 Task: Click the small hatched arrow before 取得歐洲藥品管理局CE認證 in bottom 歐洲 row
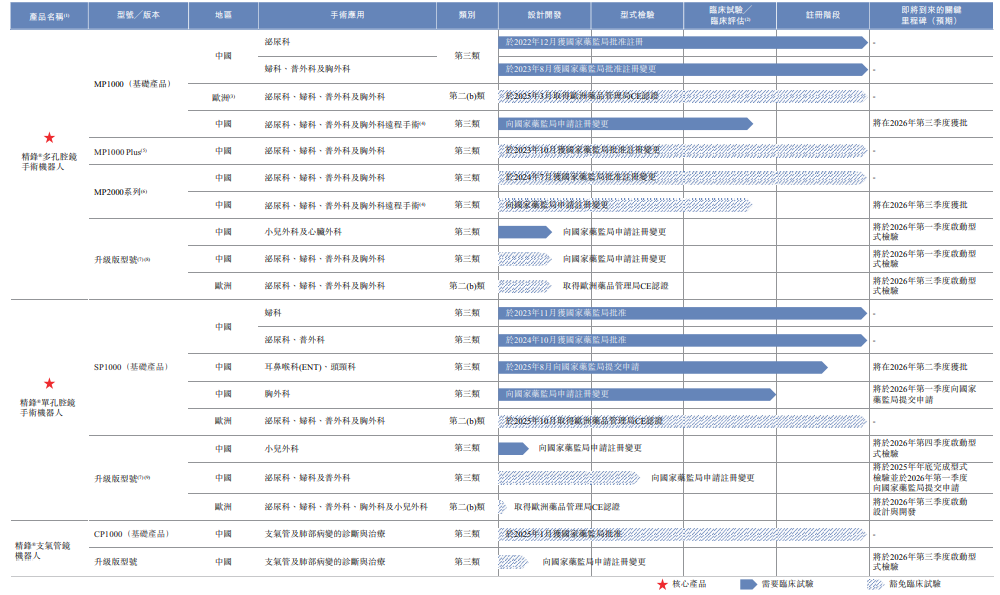tap(503, 507)
